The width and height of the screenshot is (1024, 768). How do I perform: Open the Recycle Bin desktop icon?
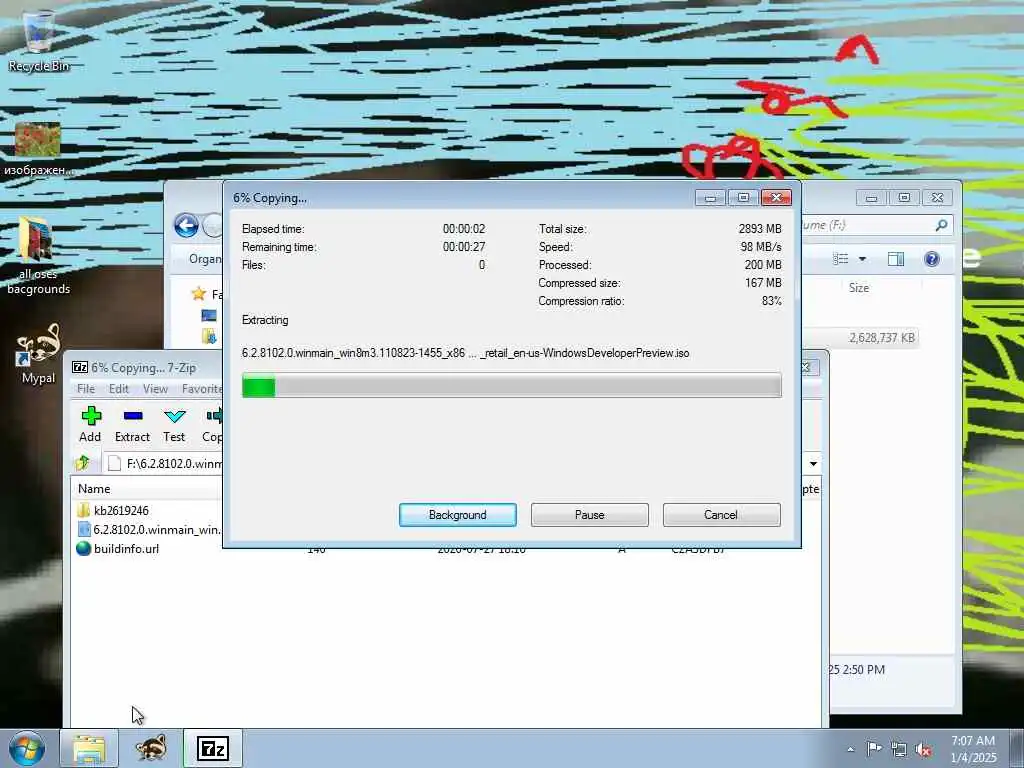[39, 40]
